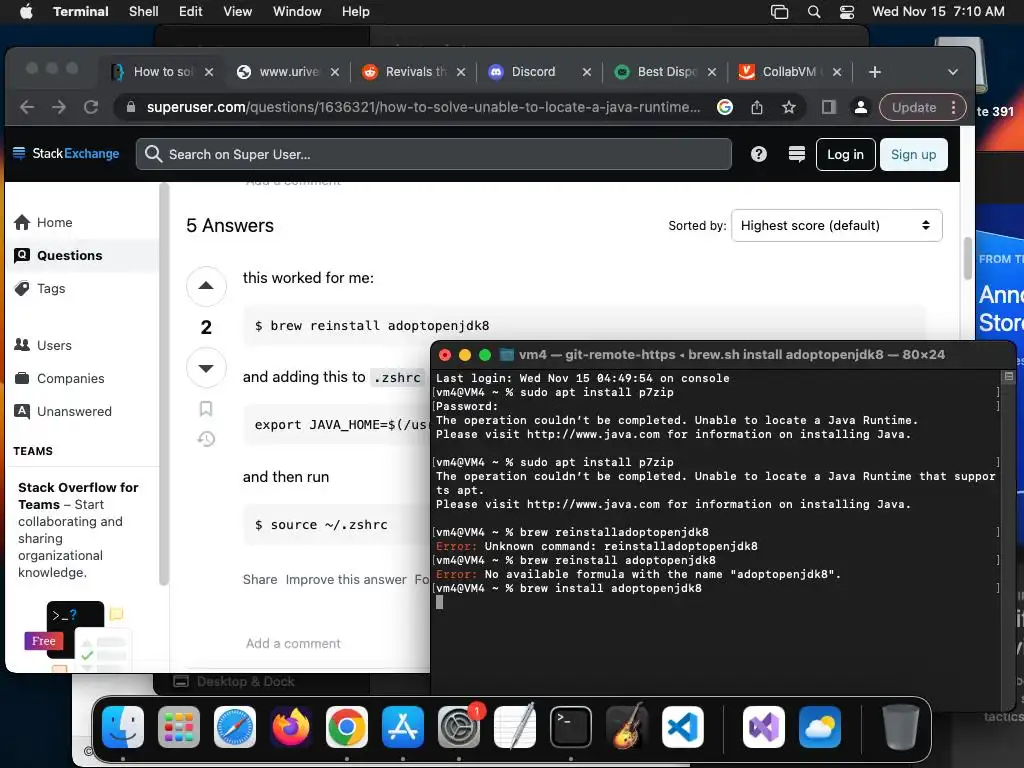Open Google Chrome from the Dock

347,727
